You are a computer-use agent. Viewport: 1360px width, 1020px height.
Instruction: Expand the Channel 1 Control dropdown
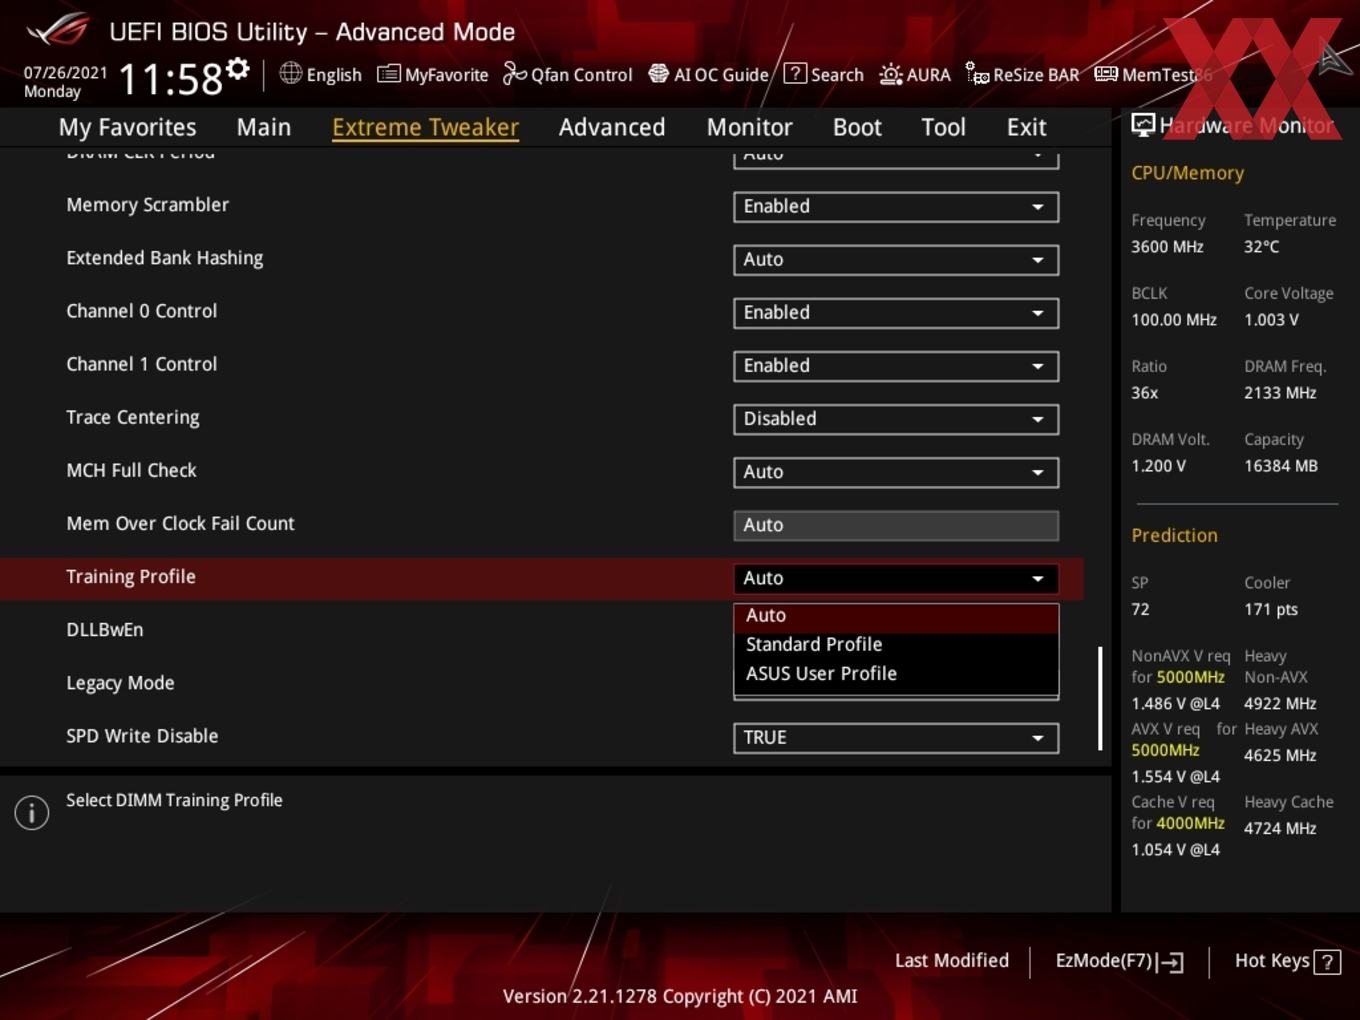(x=896, y=365)
